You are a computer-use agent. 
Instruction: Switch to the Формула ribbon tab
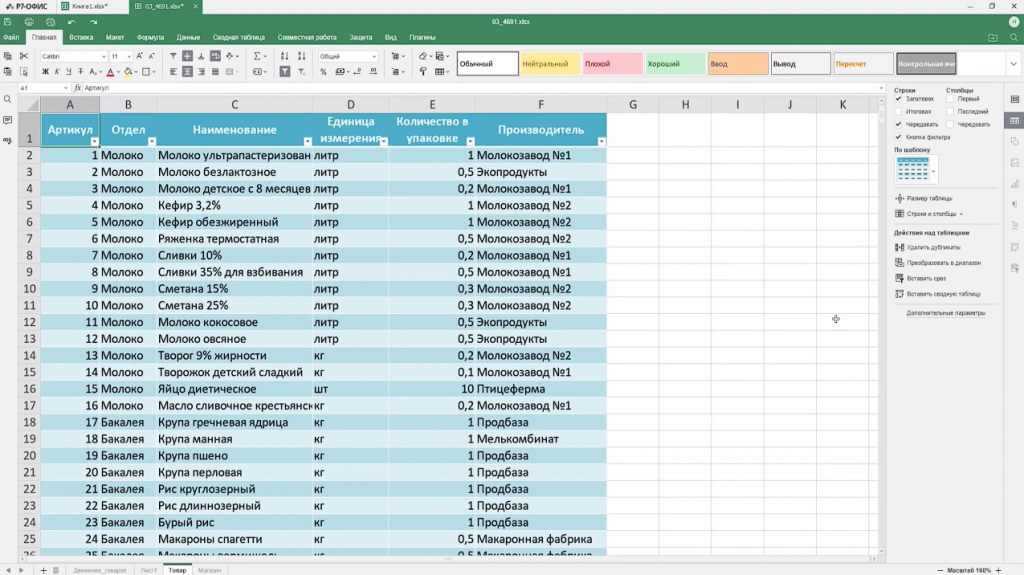150,37
